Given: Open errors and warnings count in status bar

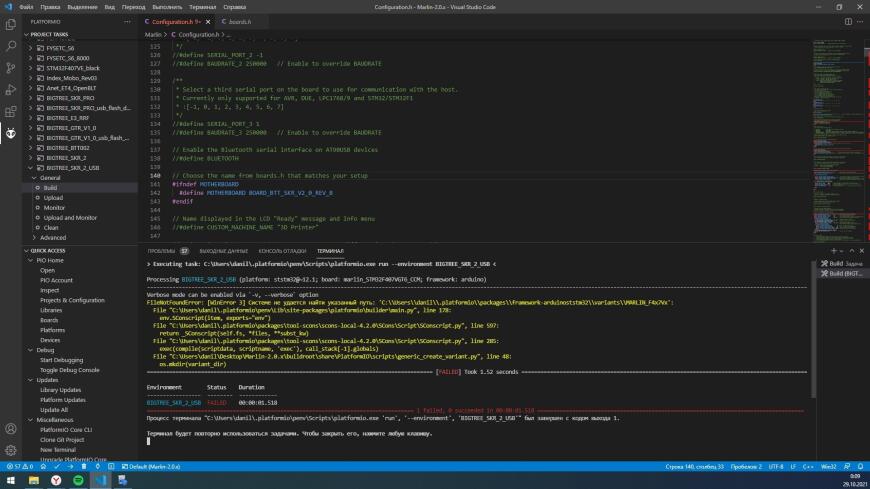Looking at the screenshot, I should tap(19, 467).
